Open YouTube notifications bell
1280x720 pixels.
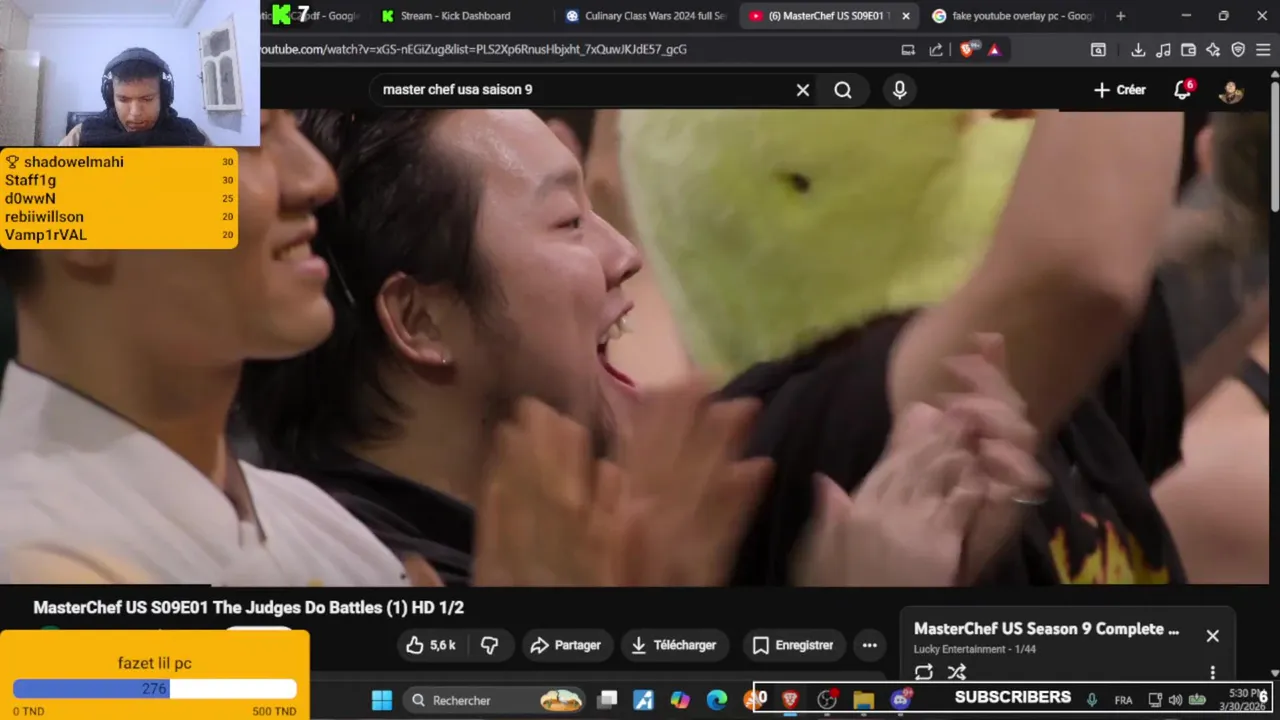pos(1183,90)
